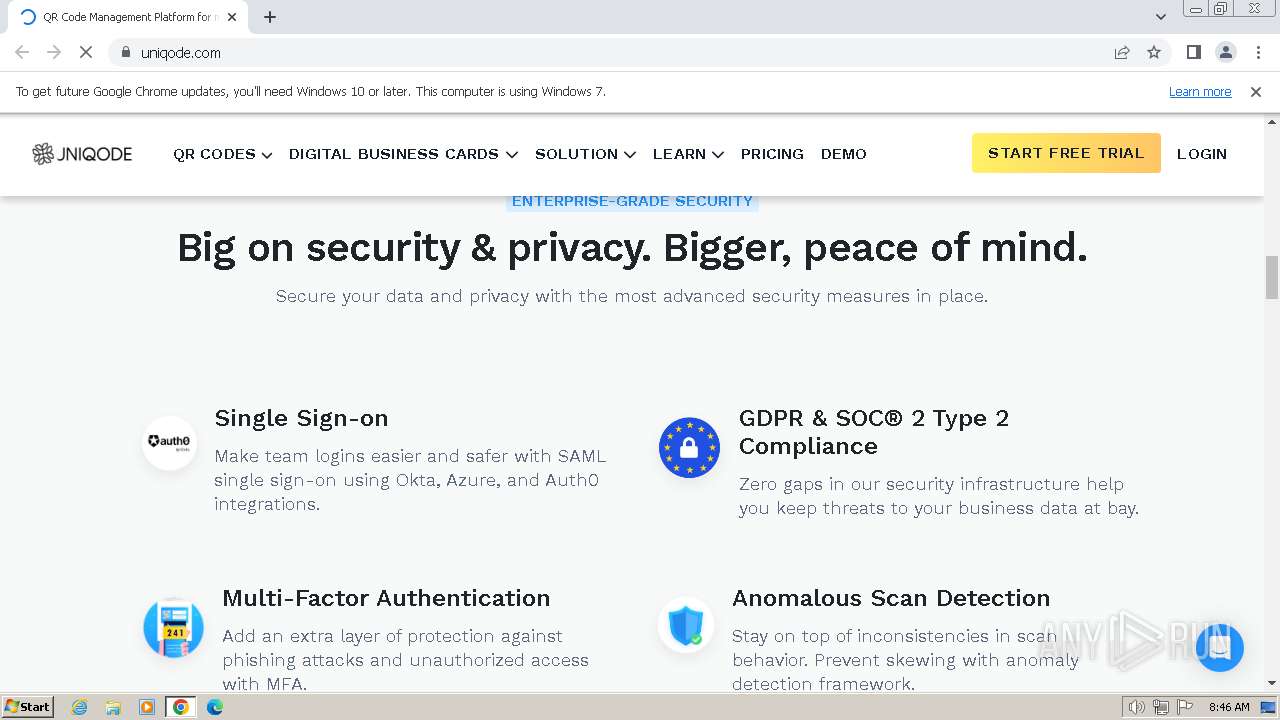Toggle the browser side panel
This screenshot has height=720, width=1280.
pos(1193,52)
